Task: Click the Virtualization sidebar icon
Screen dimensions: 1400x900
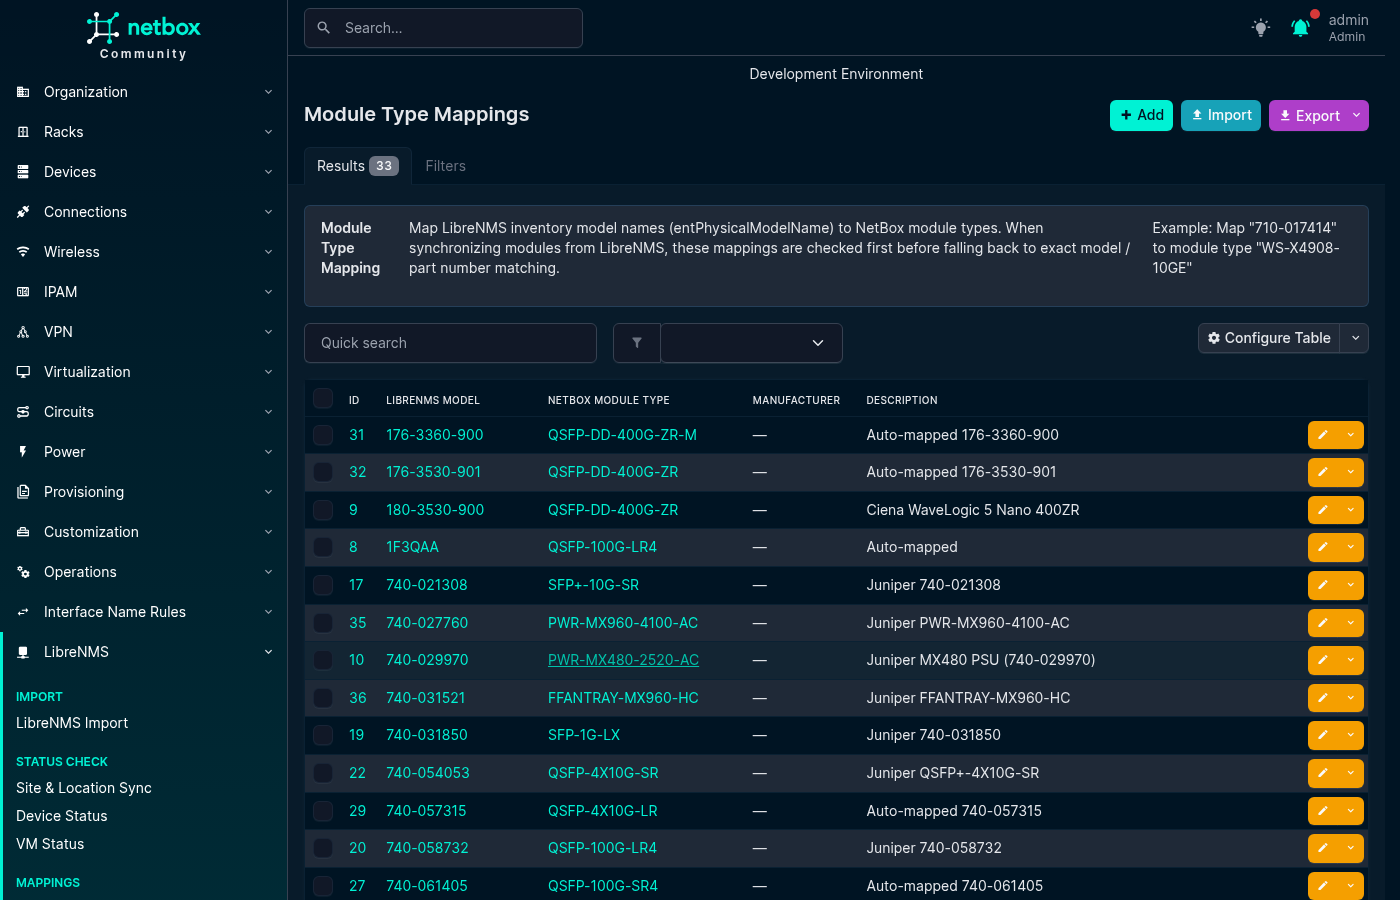Action: pos(23,372)
